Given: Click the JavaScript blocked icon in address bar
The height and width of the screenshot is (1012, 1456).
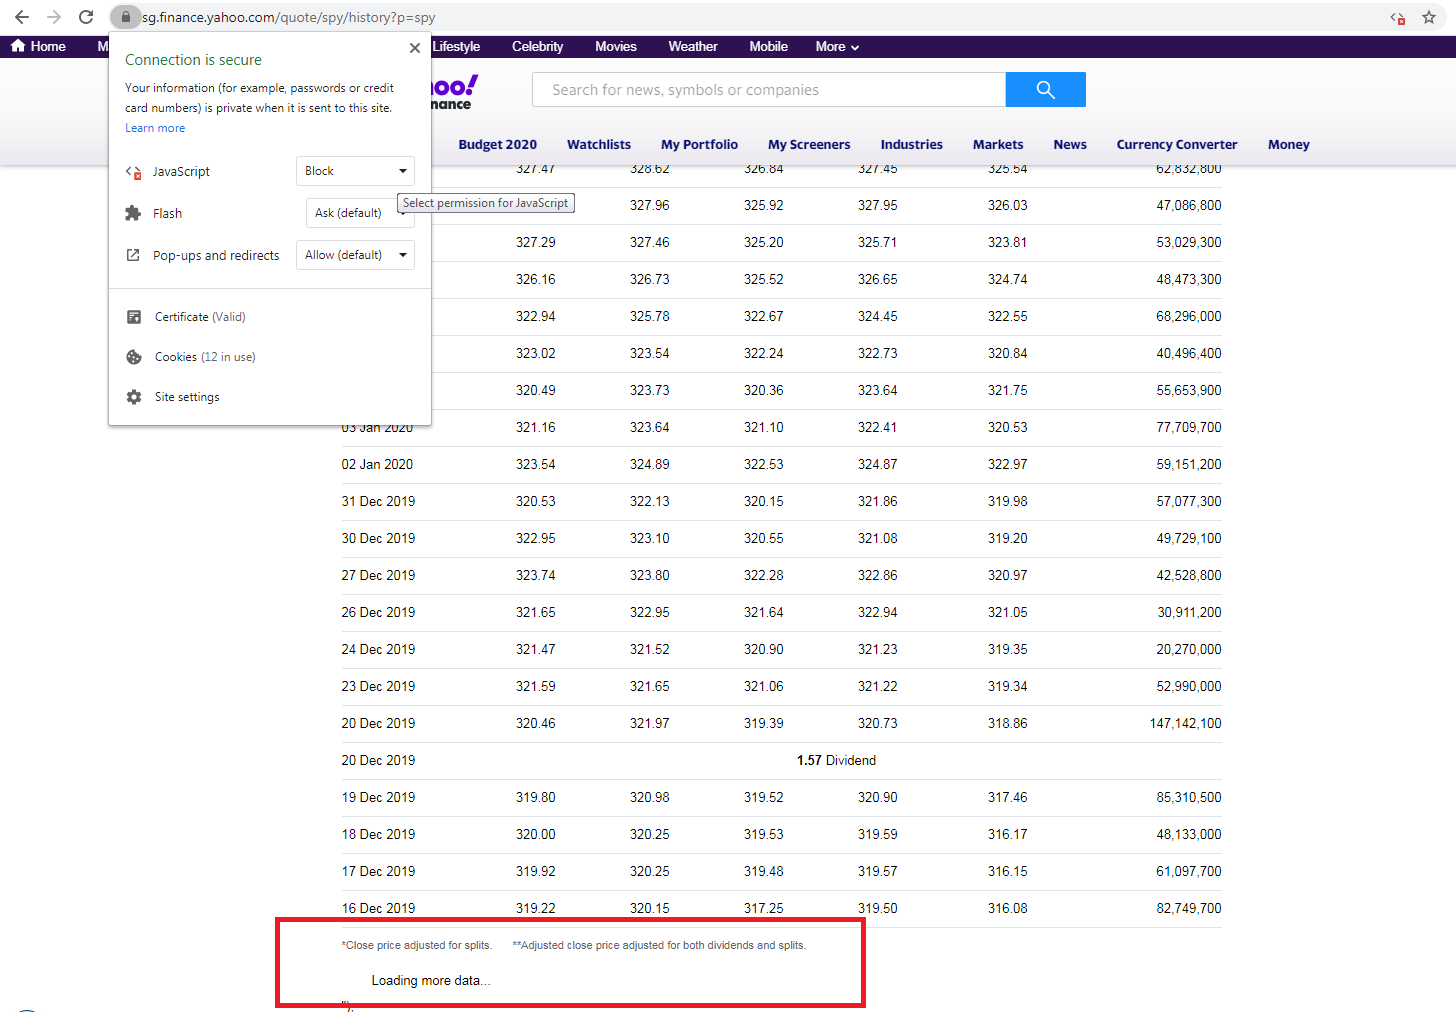Looking at the screenshot, I should (x=1398, y=18).
